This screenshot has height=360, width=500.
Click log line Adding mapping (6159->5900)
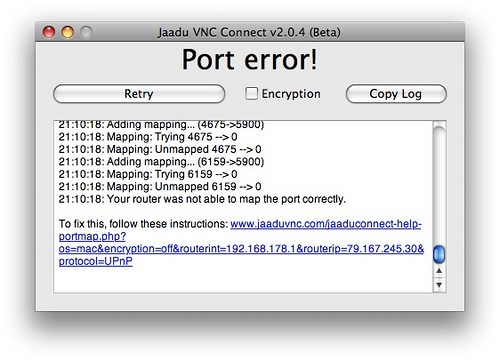click(x=161, y=162)
